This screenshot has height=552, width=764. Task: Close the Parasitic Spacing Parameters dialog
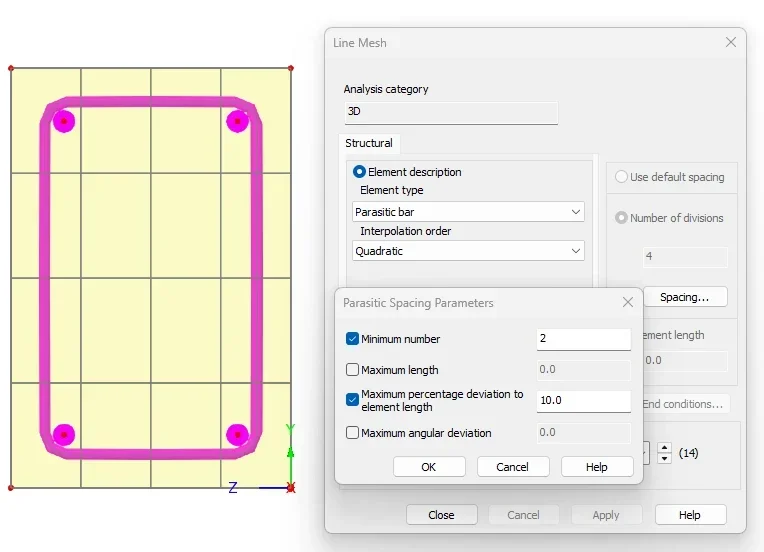point(627,302)
